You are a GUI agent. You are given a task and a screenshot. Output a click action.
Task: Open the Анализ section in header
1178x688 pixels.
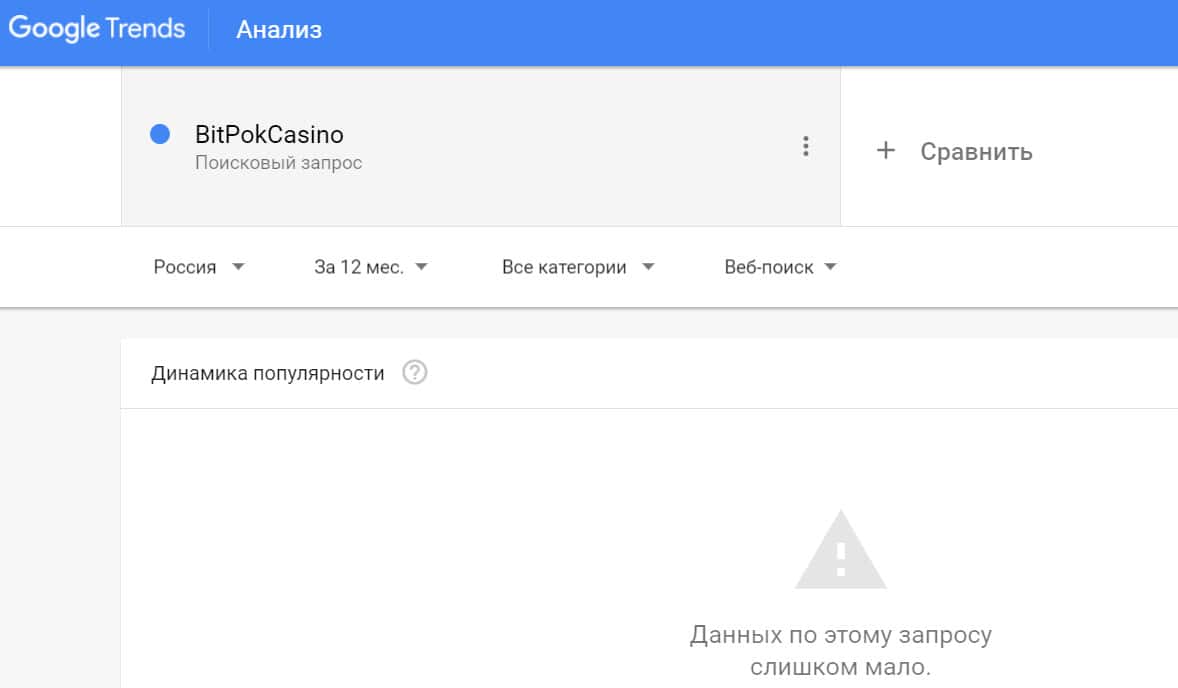coord(279,30)
